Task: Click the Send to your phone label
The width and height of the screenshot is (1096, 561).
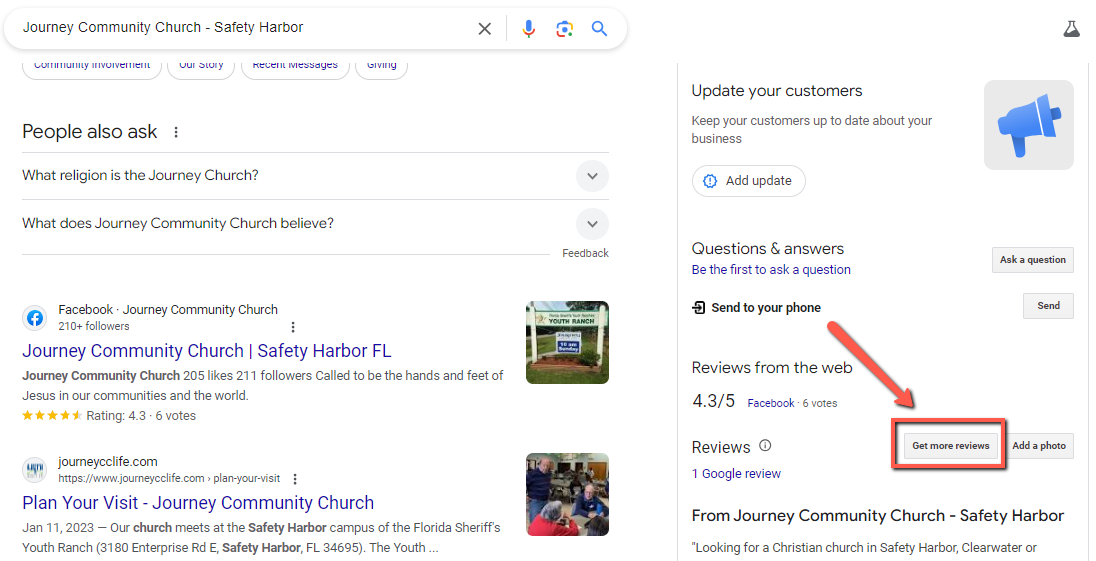Action: coord(766,307)
